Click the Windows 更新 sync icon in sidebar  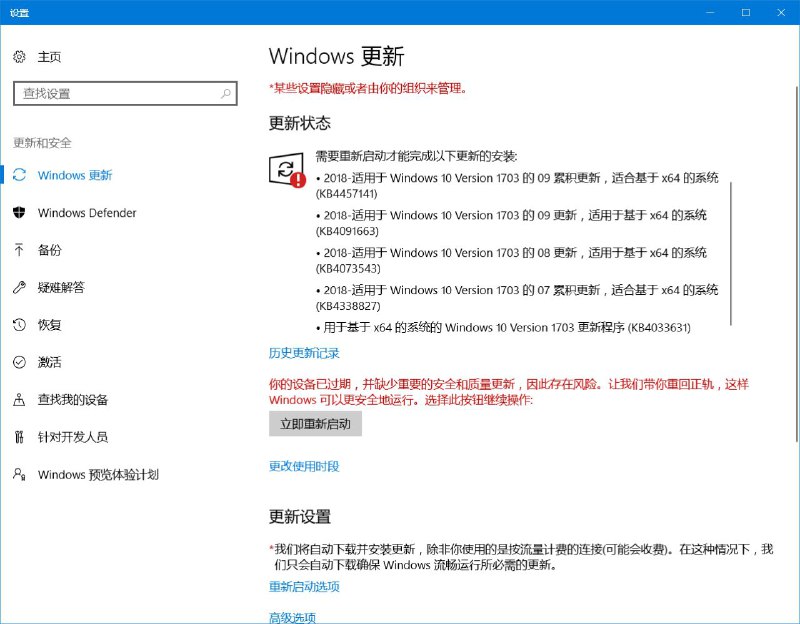(x=19, y=175)
